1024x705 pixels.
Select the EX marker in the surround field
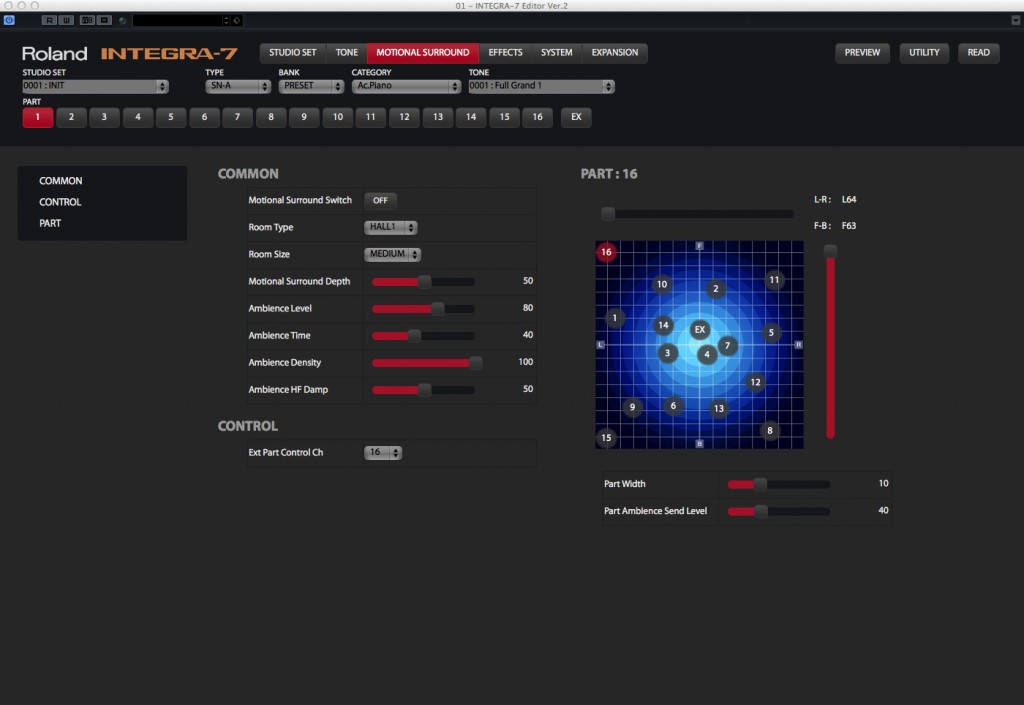click(x=699, y=329)
